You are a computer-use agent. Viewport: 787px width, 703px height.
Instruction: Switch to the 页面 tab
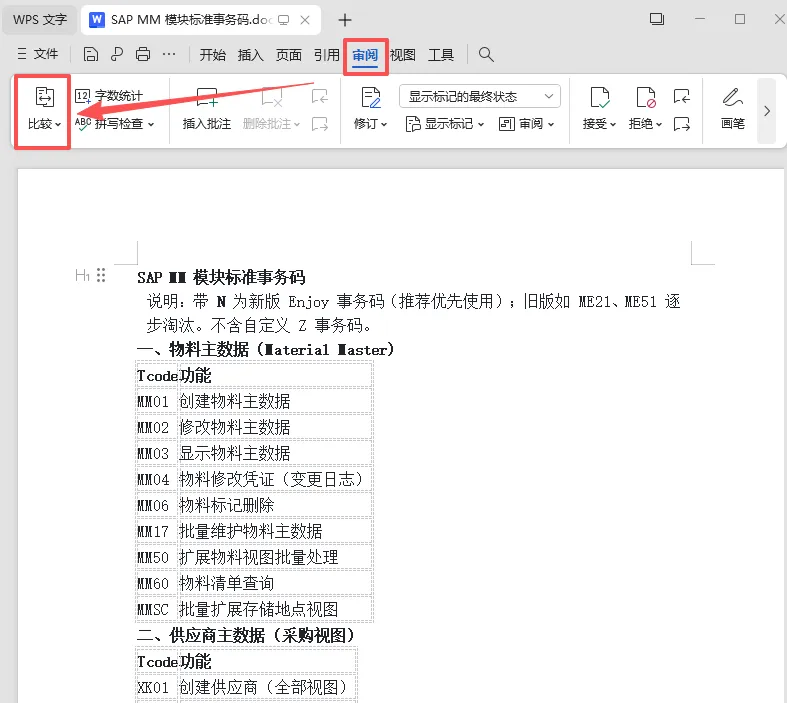[289, 54]
